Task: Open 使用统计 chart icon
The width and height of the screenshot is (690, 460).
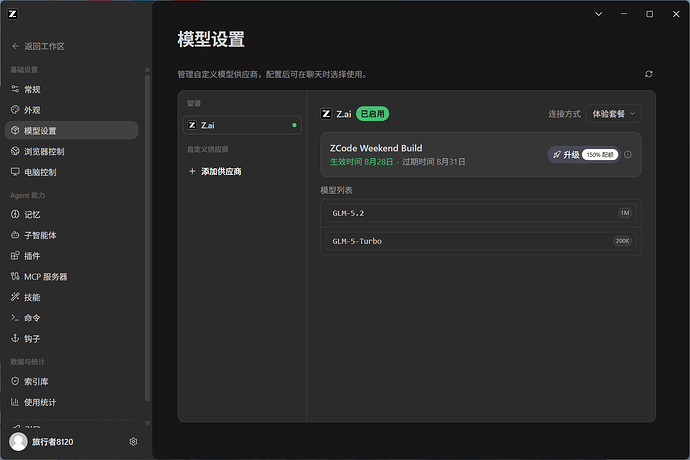Action: [15, 402]
